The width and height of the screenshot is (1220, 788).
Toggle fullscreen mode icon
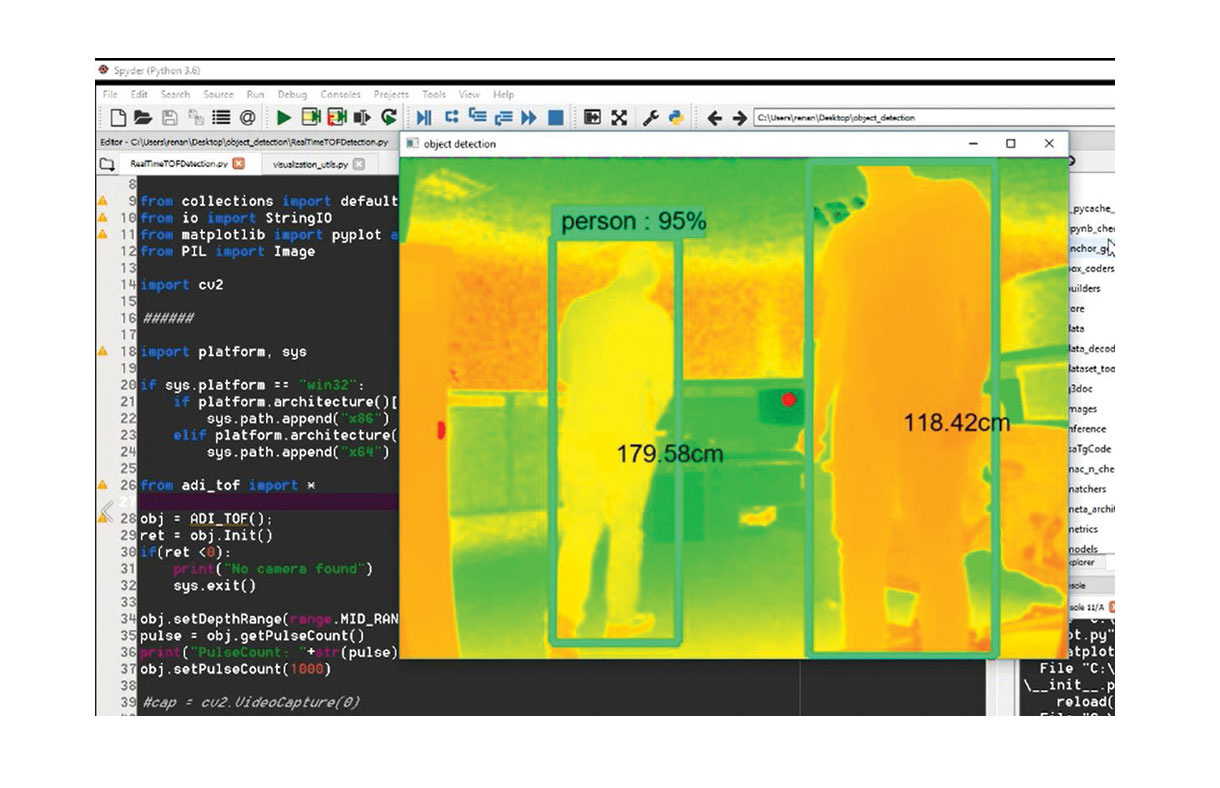[x=619, y=118]
